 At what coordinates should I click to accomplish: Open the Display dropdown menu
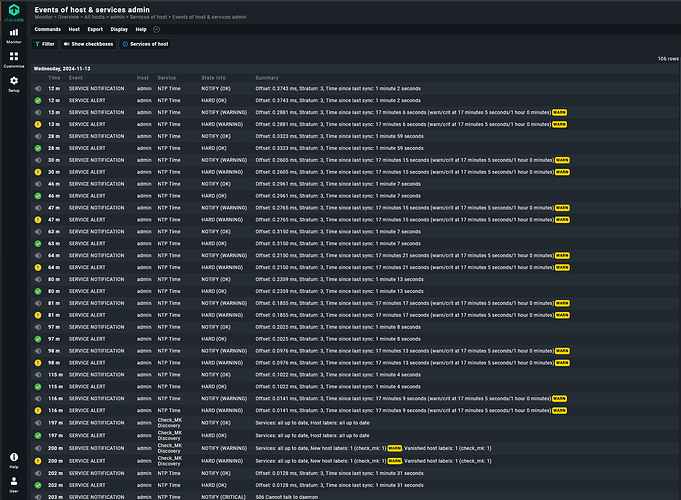[119, 30]
